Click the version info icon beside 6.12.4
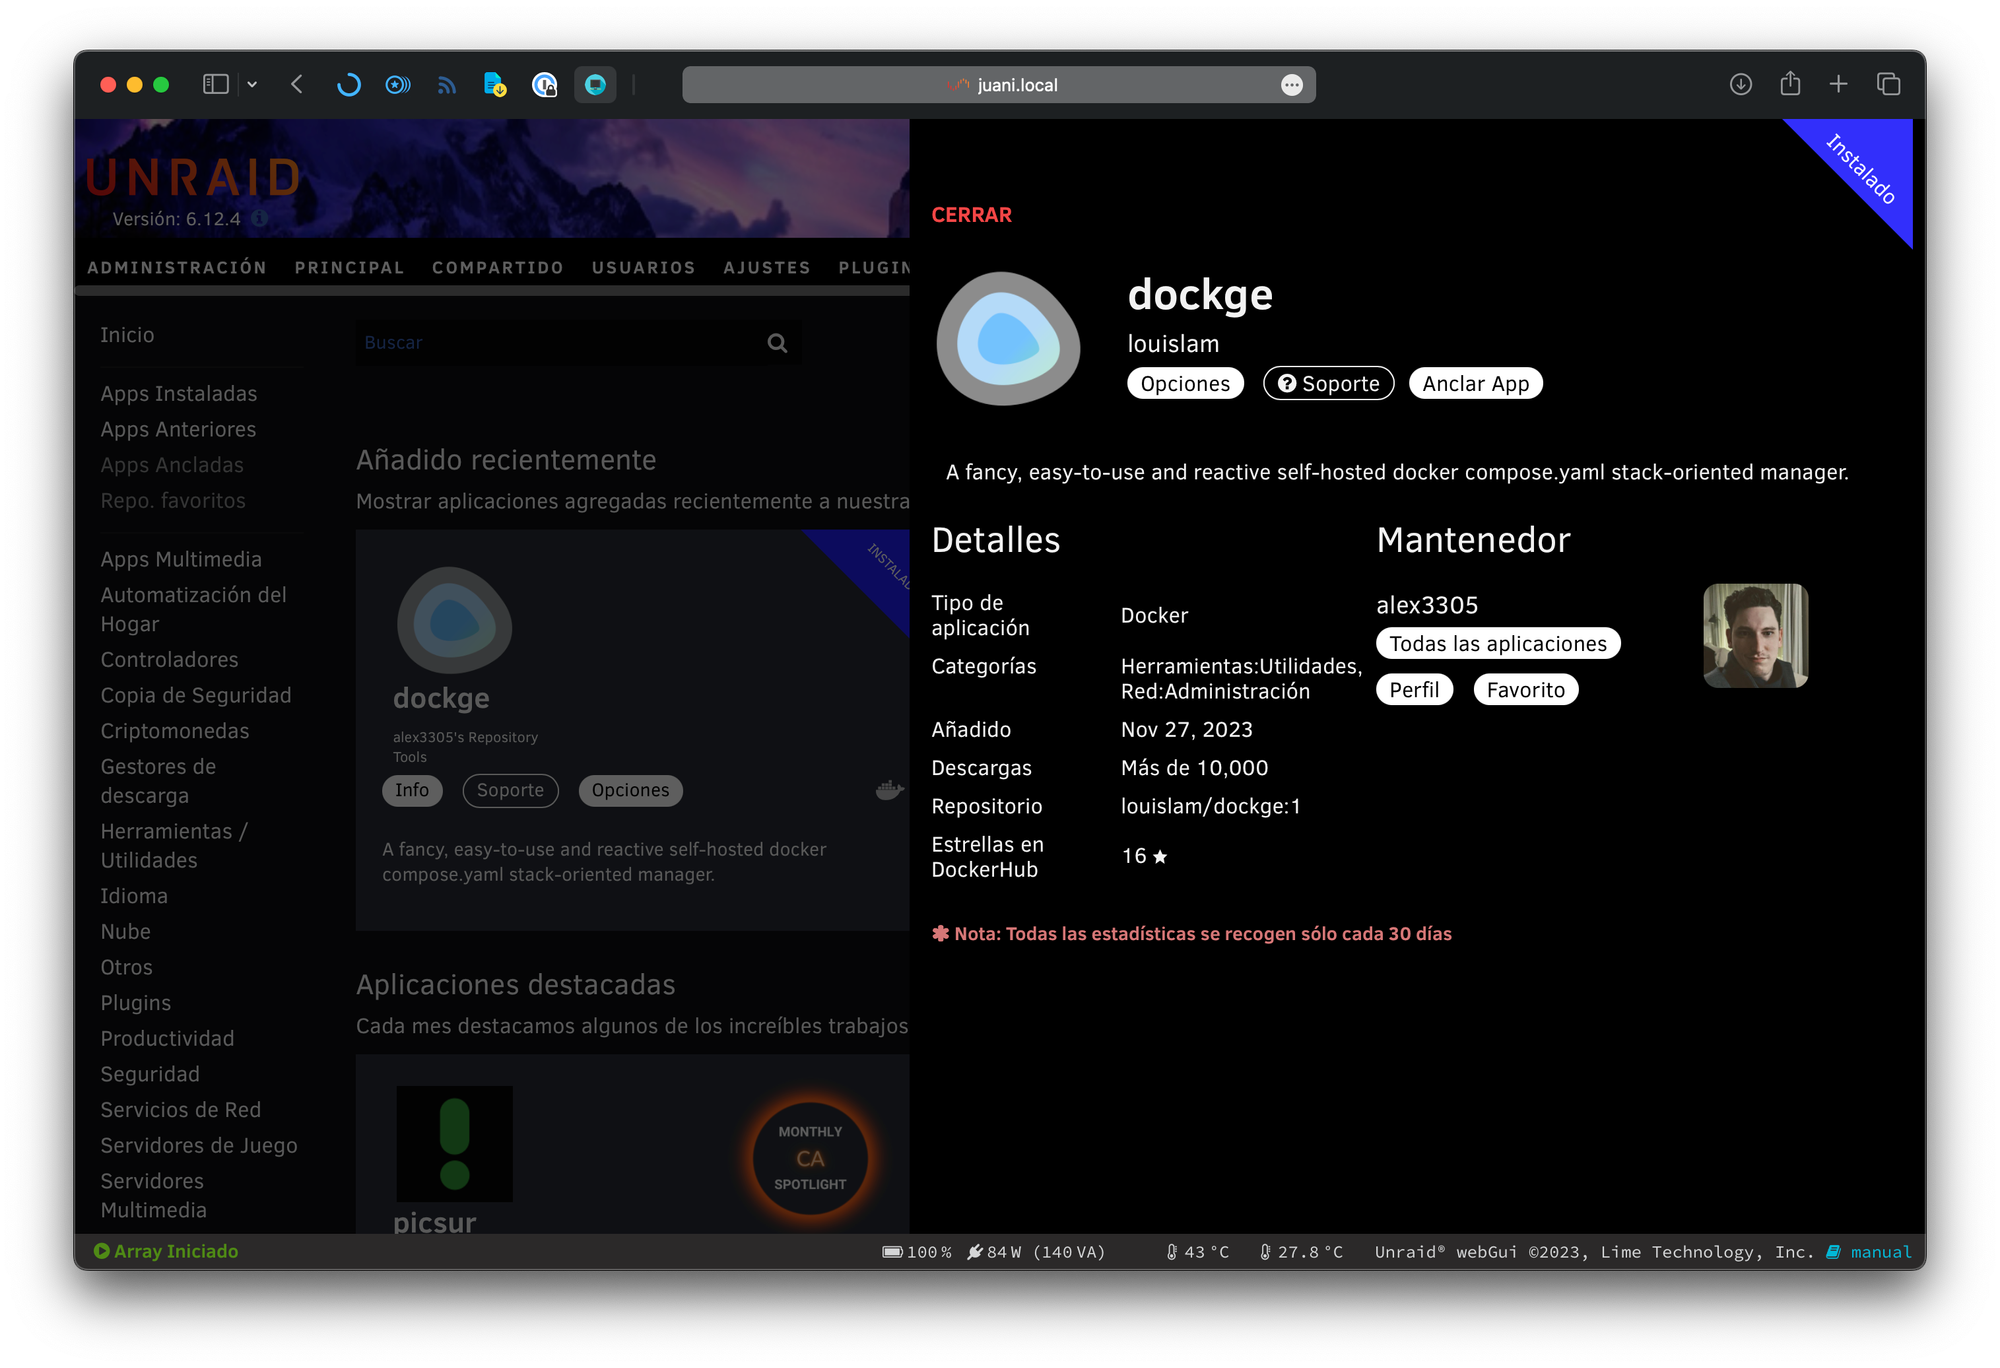 (259, 218)
